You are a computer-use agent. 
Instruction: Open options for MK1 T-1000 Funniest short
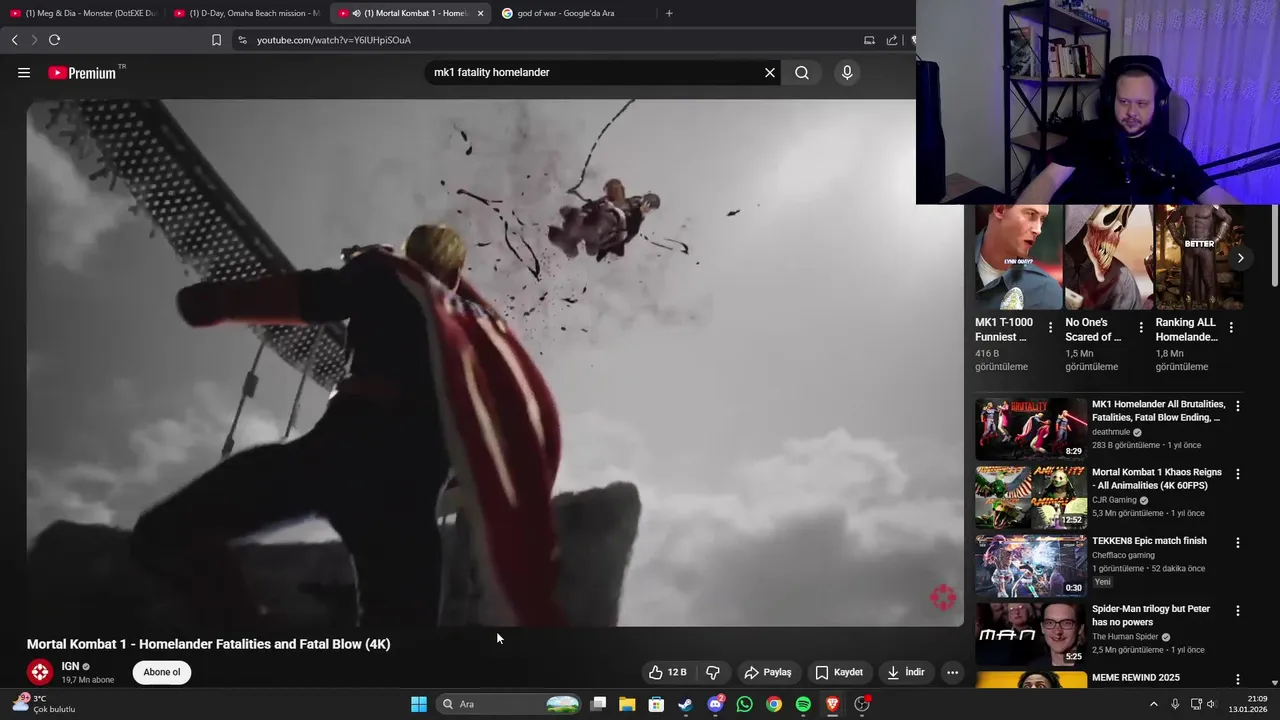click(1050, 328)
